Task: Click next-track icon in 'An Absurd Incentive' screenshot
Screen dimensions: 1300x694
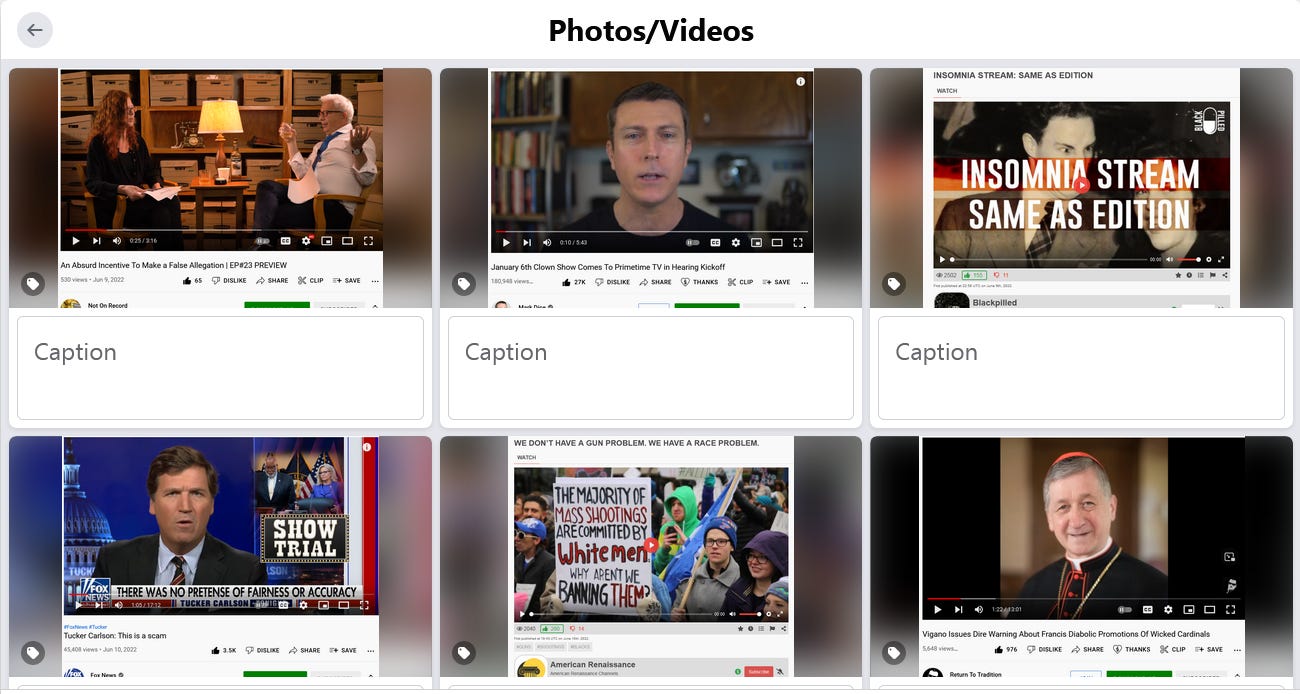Action: pyautogui.click(x=97, y=241)
